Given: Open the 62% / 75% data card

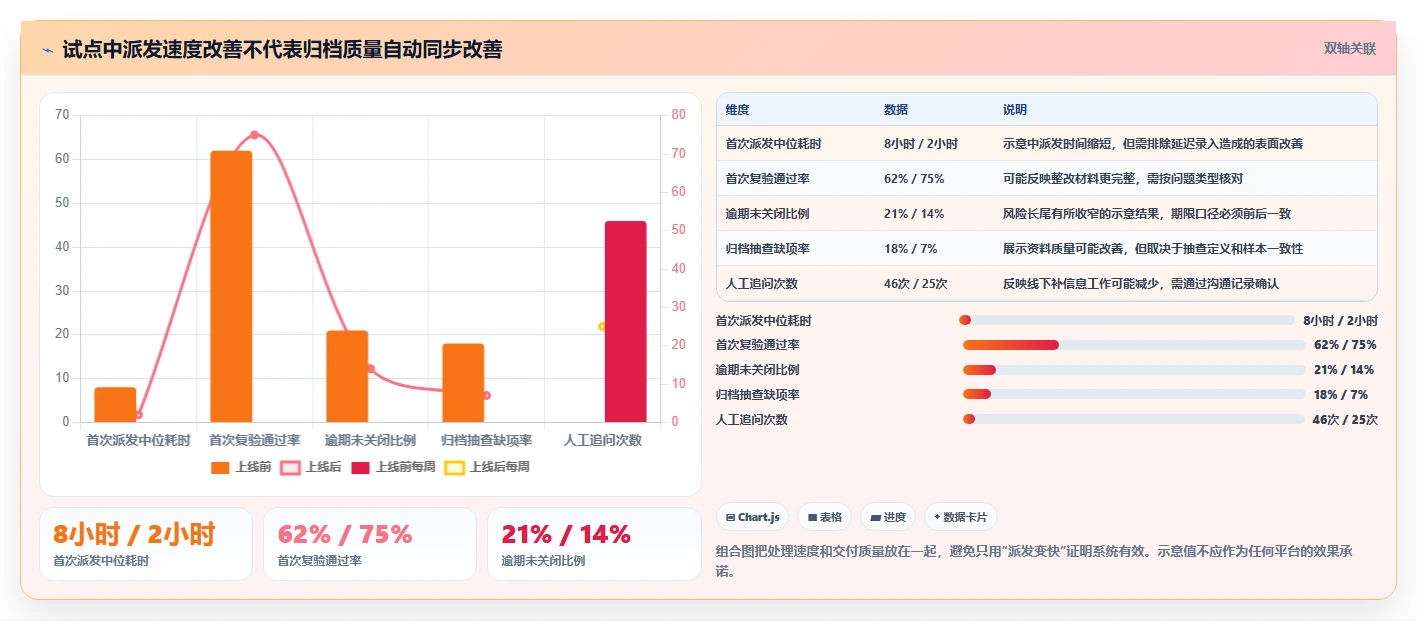Looking at the screenshot, I should (x=370, y=544).
